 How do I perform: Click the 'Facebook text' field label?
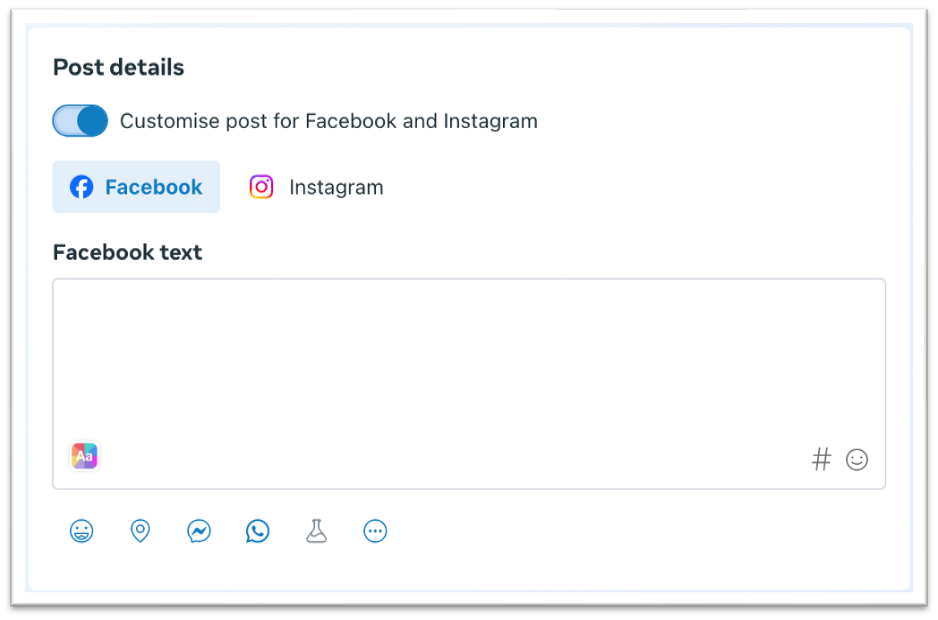127,252
